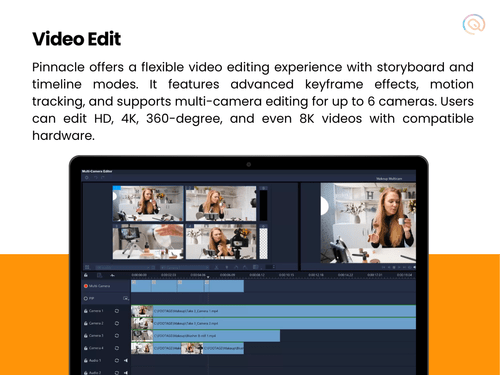This screenshot has width=500, height=375.
Task: Click the Camera 1 track label
Action: [x=96, y=311]
